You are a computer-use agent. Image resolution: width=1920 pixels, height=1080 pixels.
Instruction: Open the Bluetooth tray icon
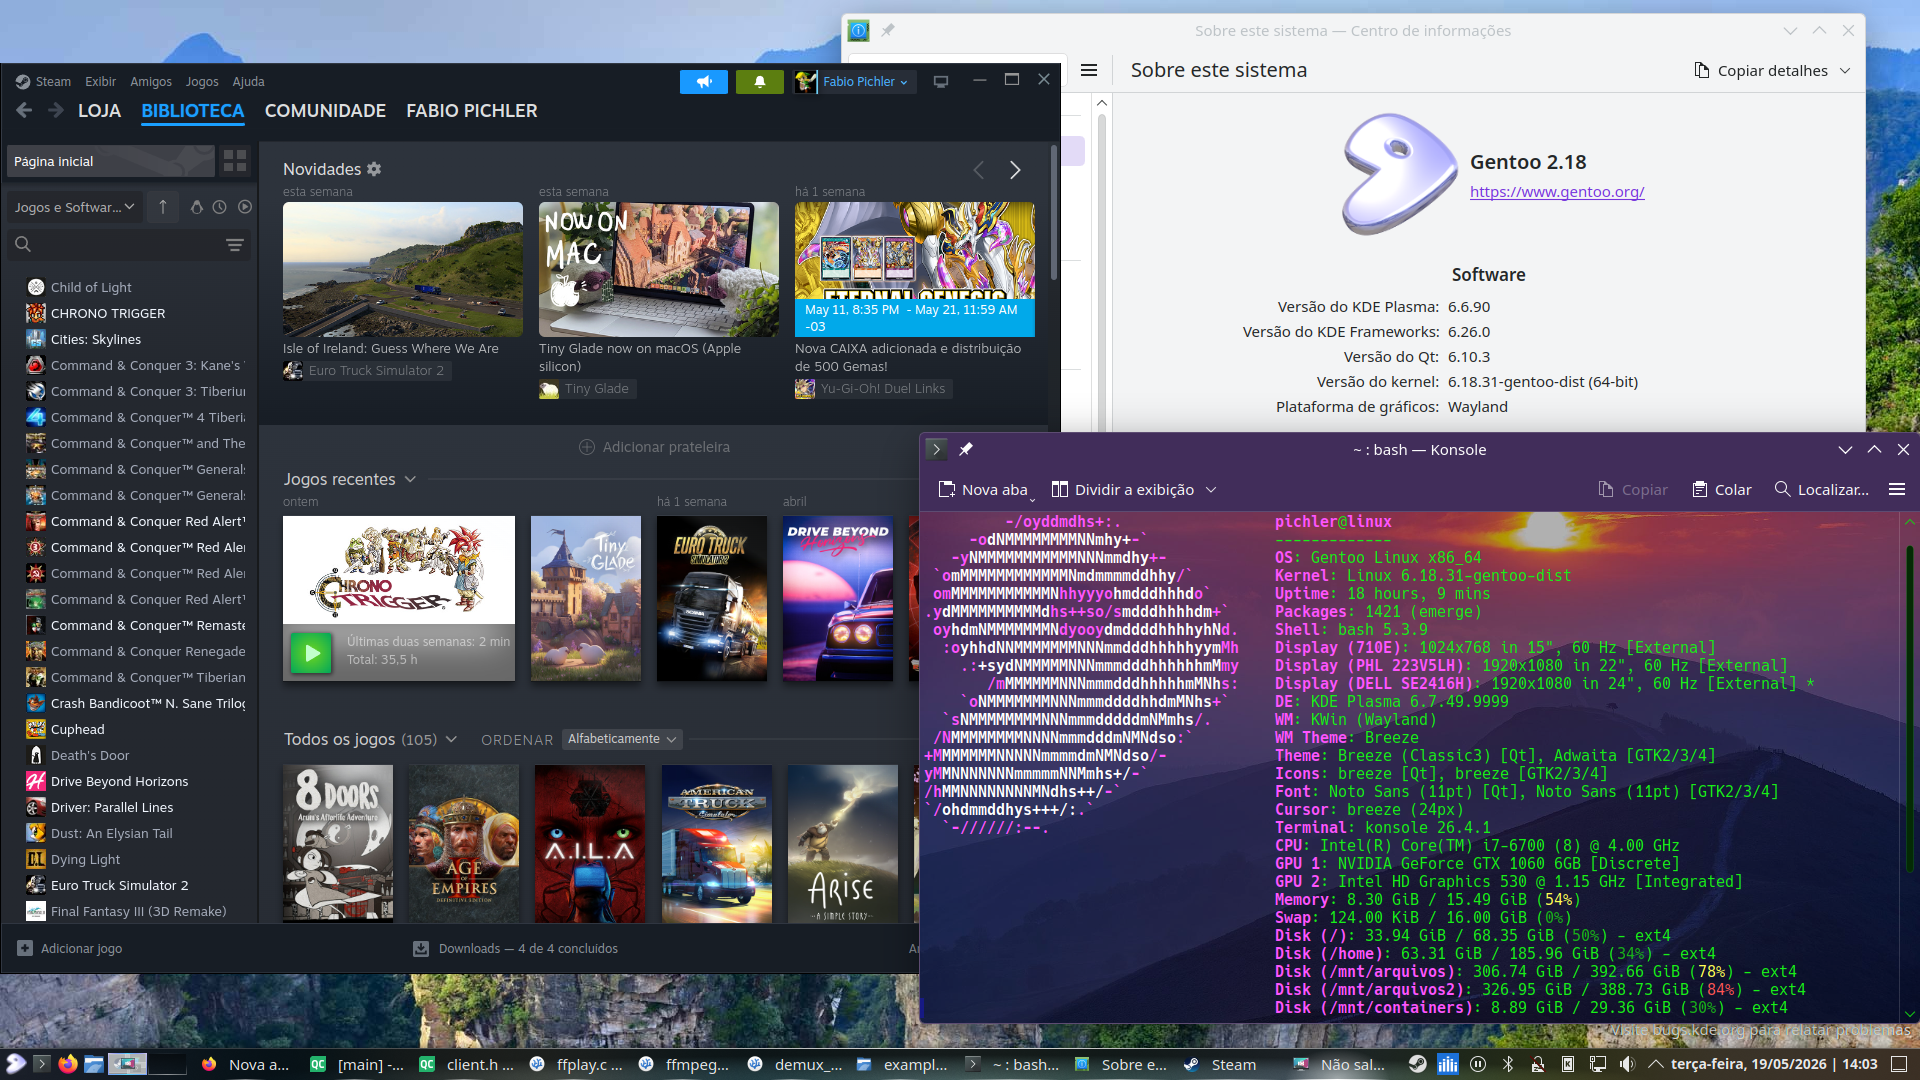pyautogui.click(x=1508, y=1064)
